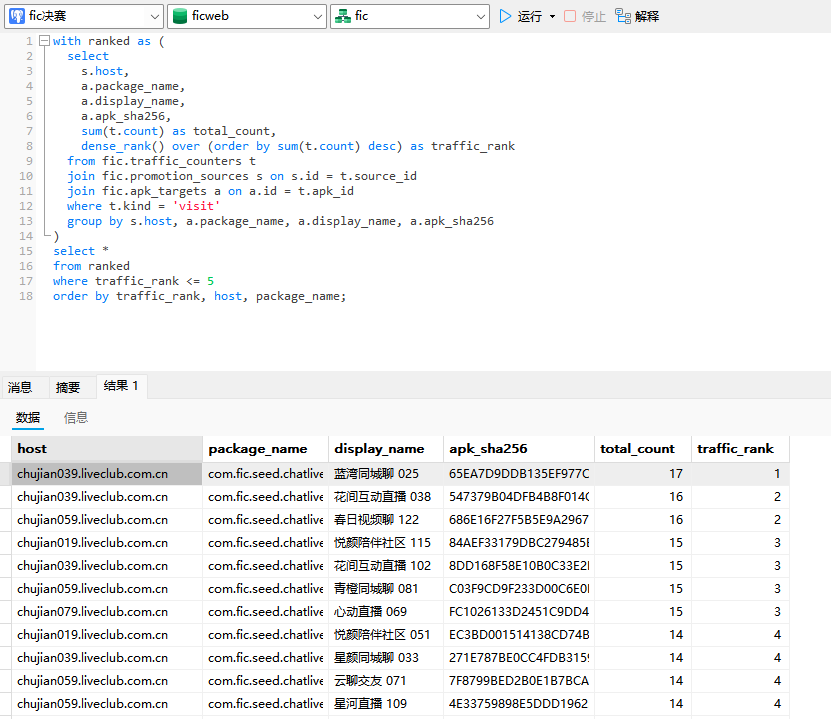831x719 pixels.
Task: Click line number 12 in gutter
Action: (26, 206)
